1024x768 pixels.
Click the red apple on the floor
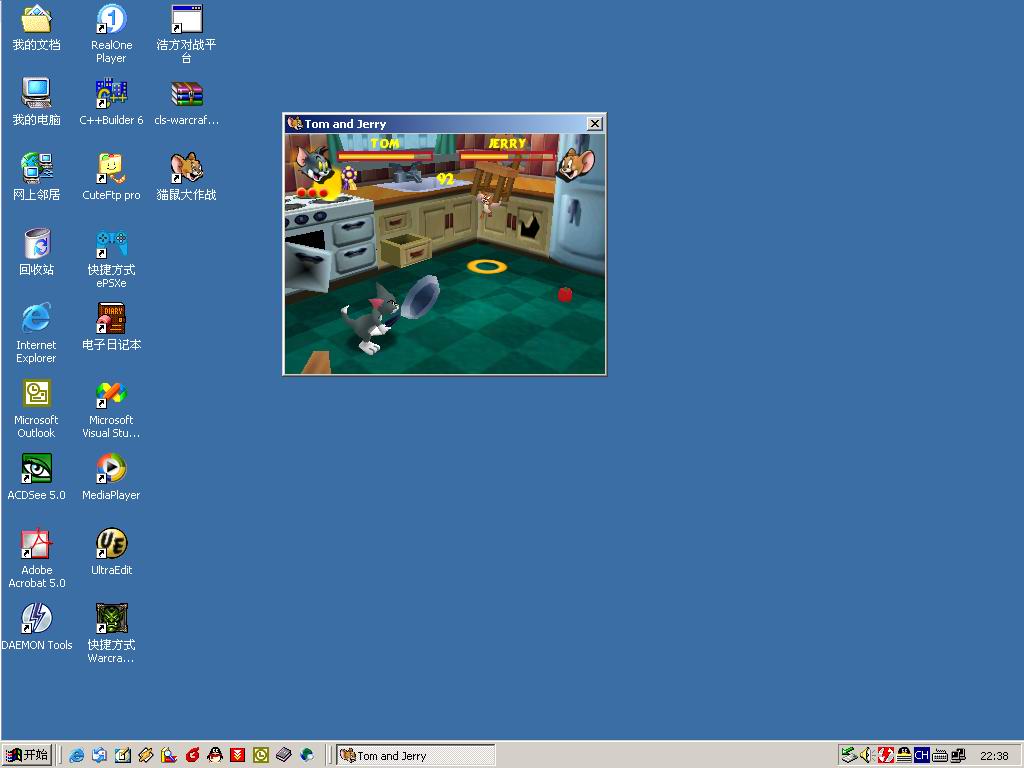click(x=565, y=294)
